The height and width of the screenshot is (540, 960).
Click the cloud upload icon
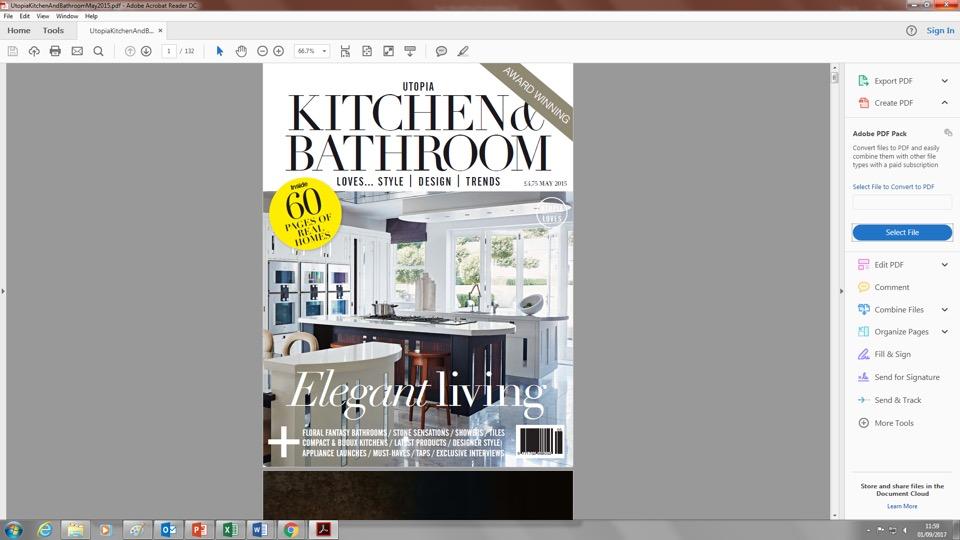coord(34,51)
